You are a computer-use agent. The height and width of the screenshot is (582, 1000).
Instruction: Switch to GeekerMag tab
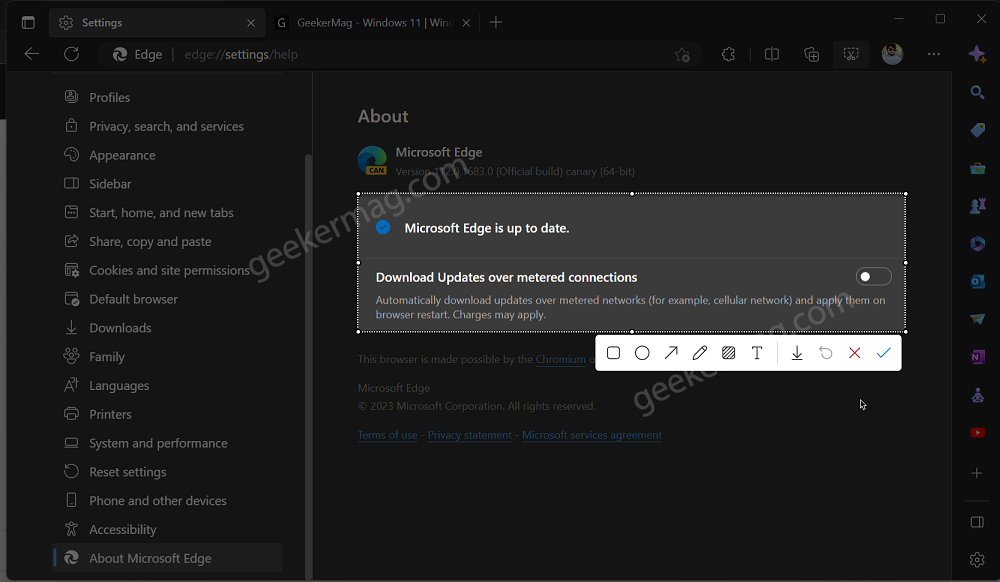click(x=374, y=22)
